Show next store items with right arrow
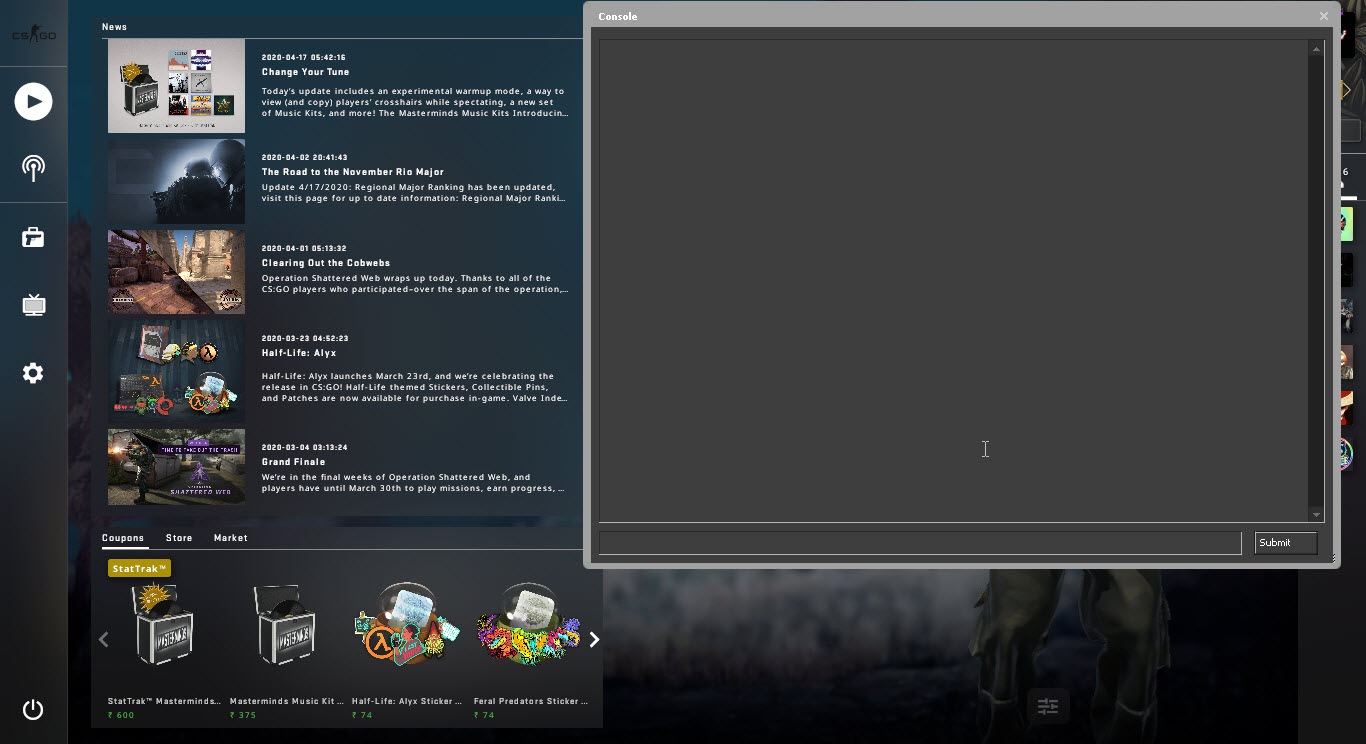The height and width of the screenshot is (744, 1366). (x=594, y=639)
